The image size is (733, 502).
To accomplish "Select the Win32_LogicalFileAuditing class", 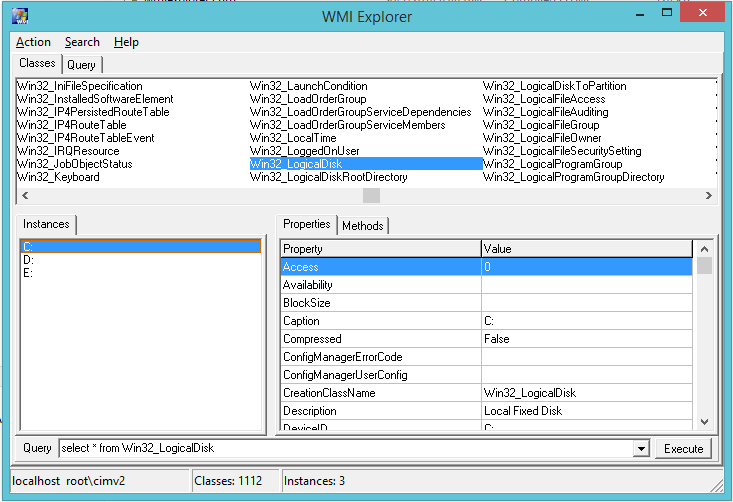I will coord(546,112).
